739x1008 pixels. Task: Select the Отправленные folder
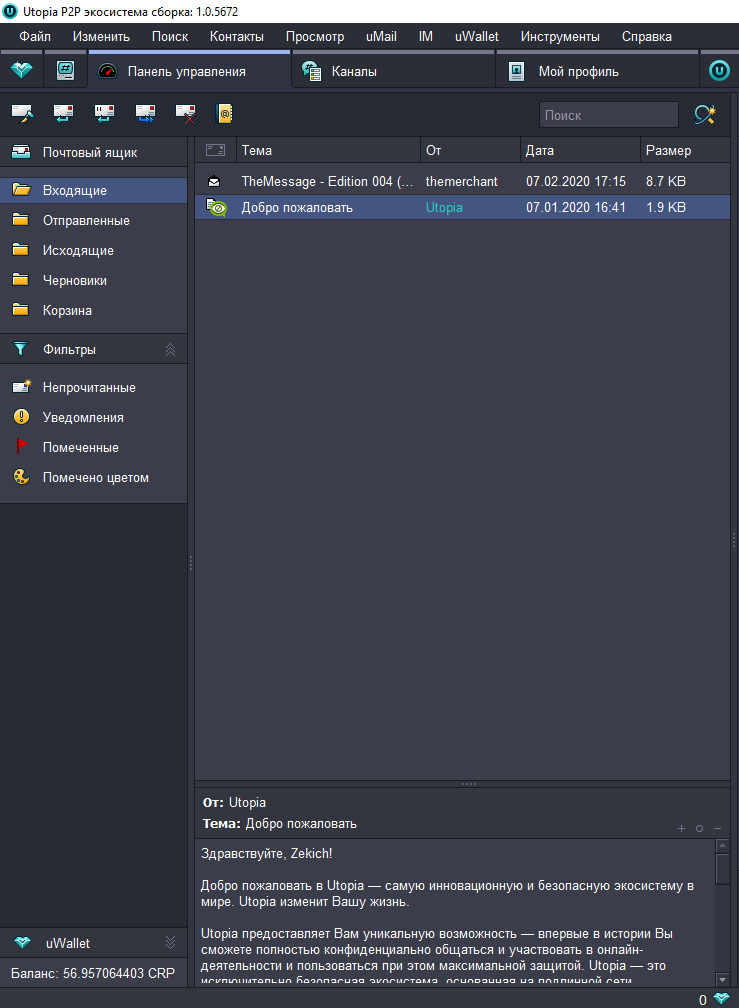(94, 220)
